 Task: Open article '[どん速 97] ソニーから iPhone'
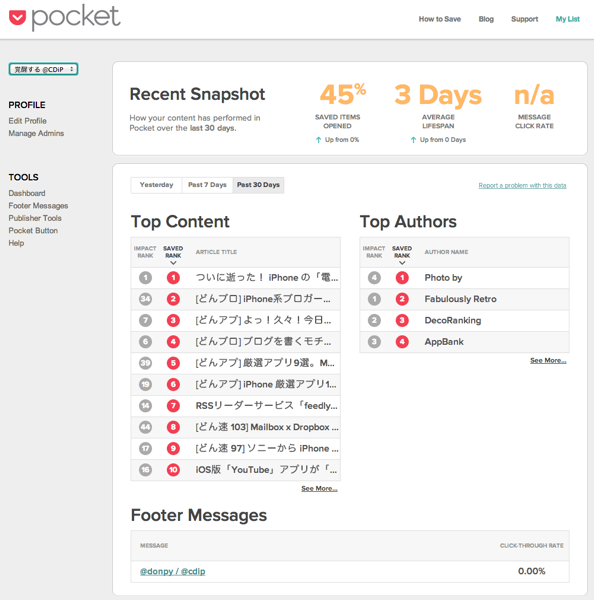pyautogui.click(x=267, y=448)
